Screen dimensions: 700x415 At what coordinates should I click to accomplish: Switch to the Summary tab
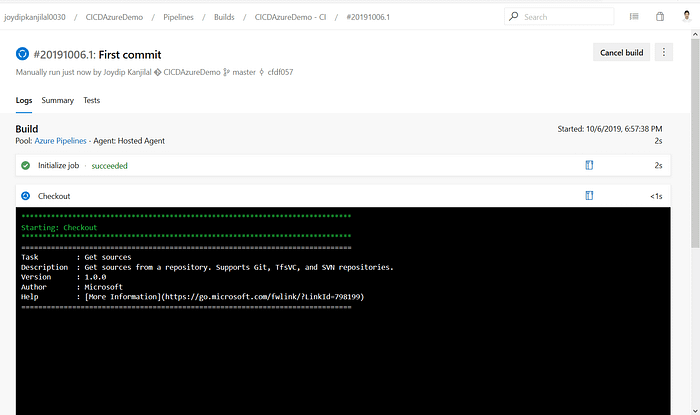pyautogui.click(x=58, y=100)
